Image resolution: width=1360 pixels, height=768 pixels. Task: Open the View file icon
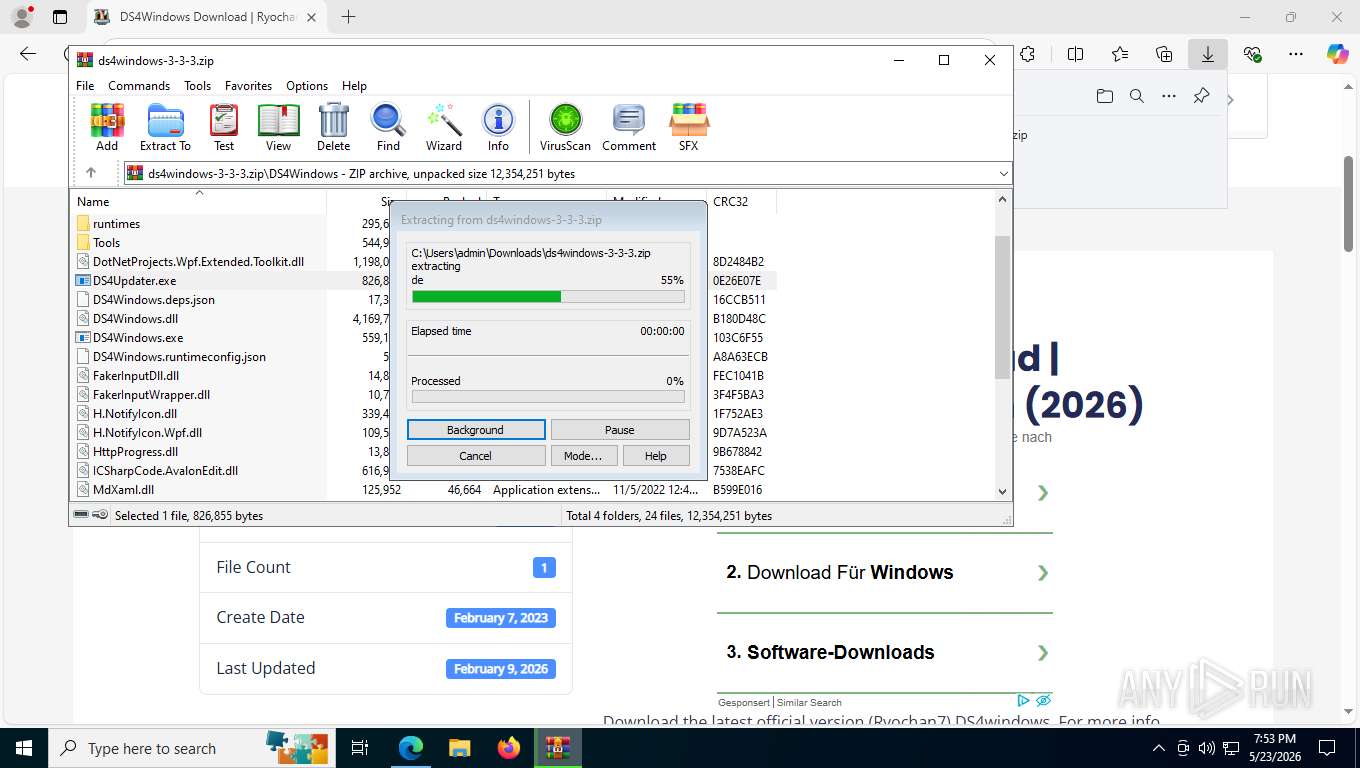click(x=279, y=126)
